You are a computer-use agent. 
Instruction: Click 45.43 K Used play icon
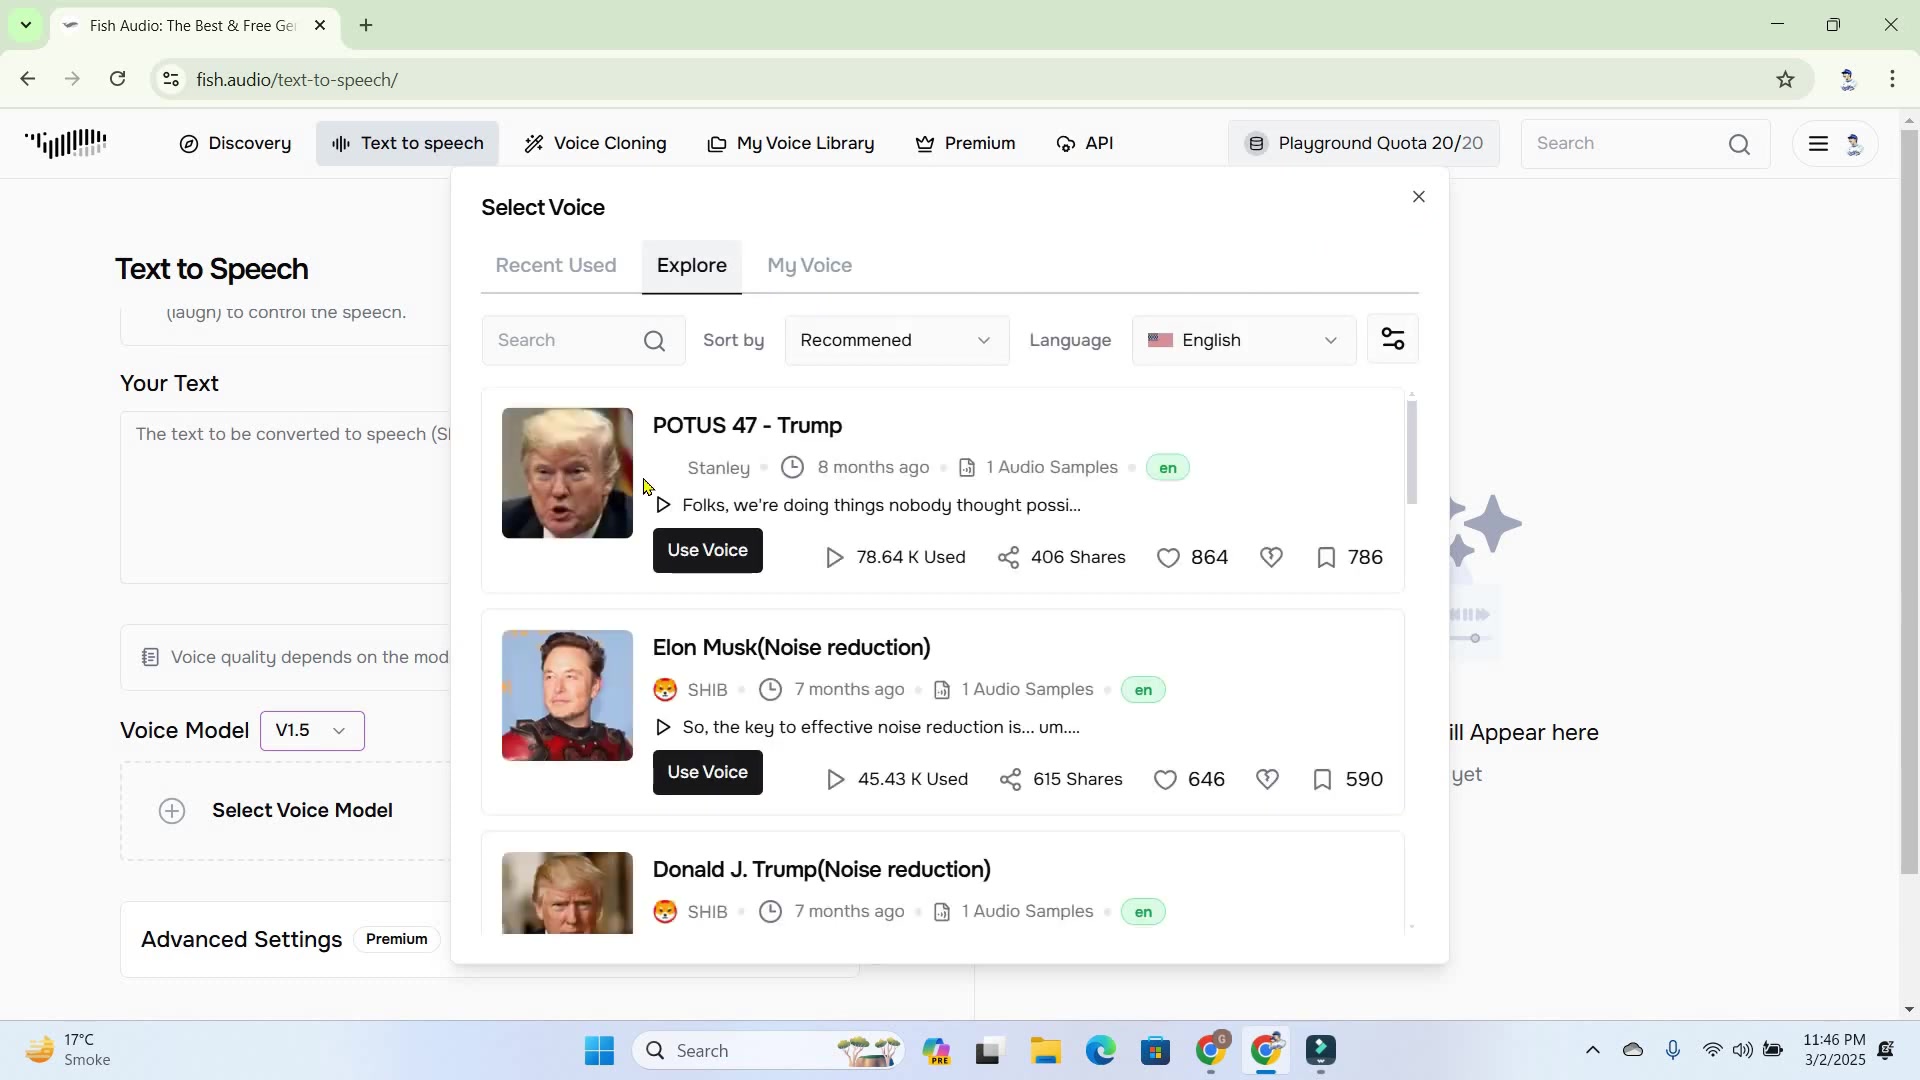pos(835,780)
